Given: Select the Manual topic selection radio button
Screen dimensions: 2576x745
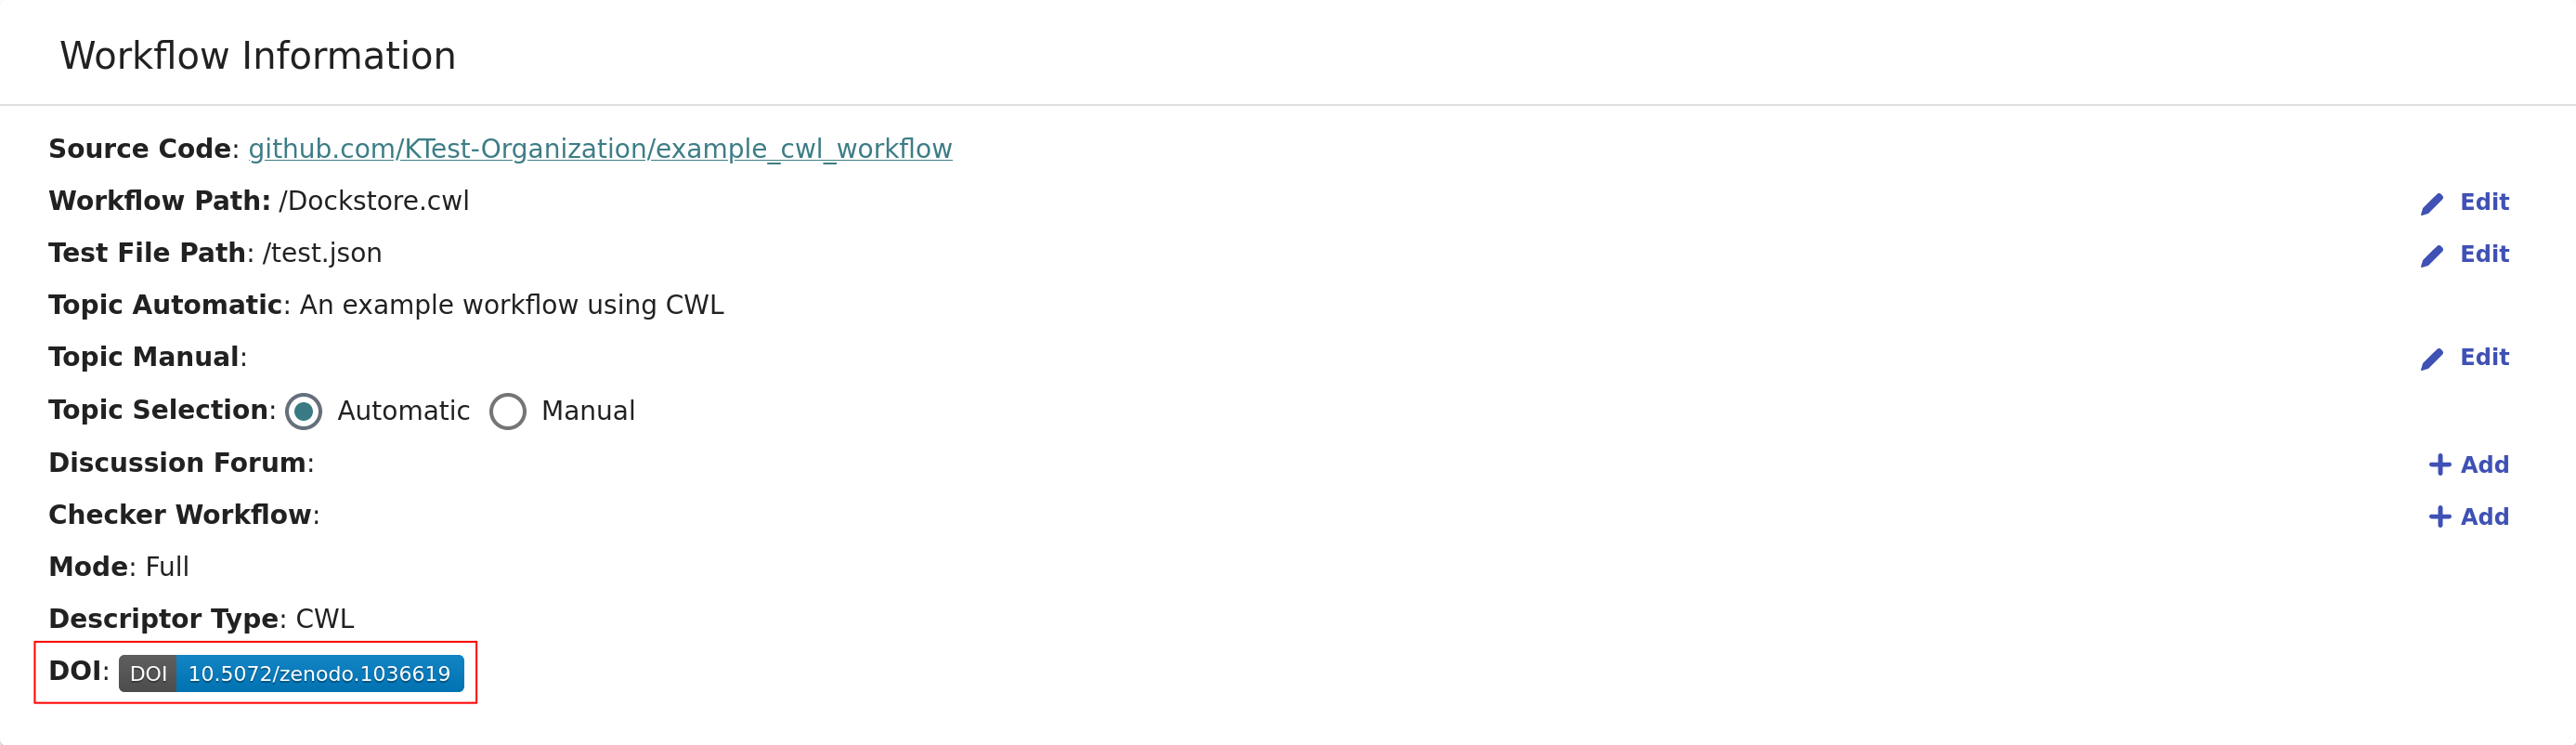Looking at the screenshot, I should [507, 411].
